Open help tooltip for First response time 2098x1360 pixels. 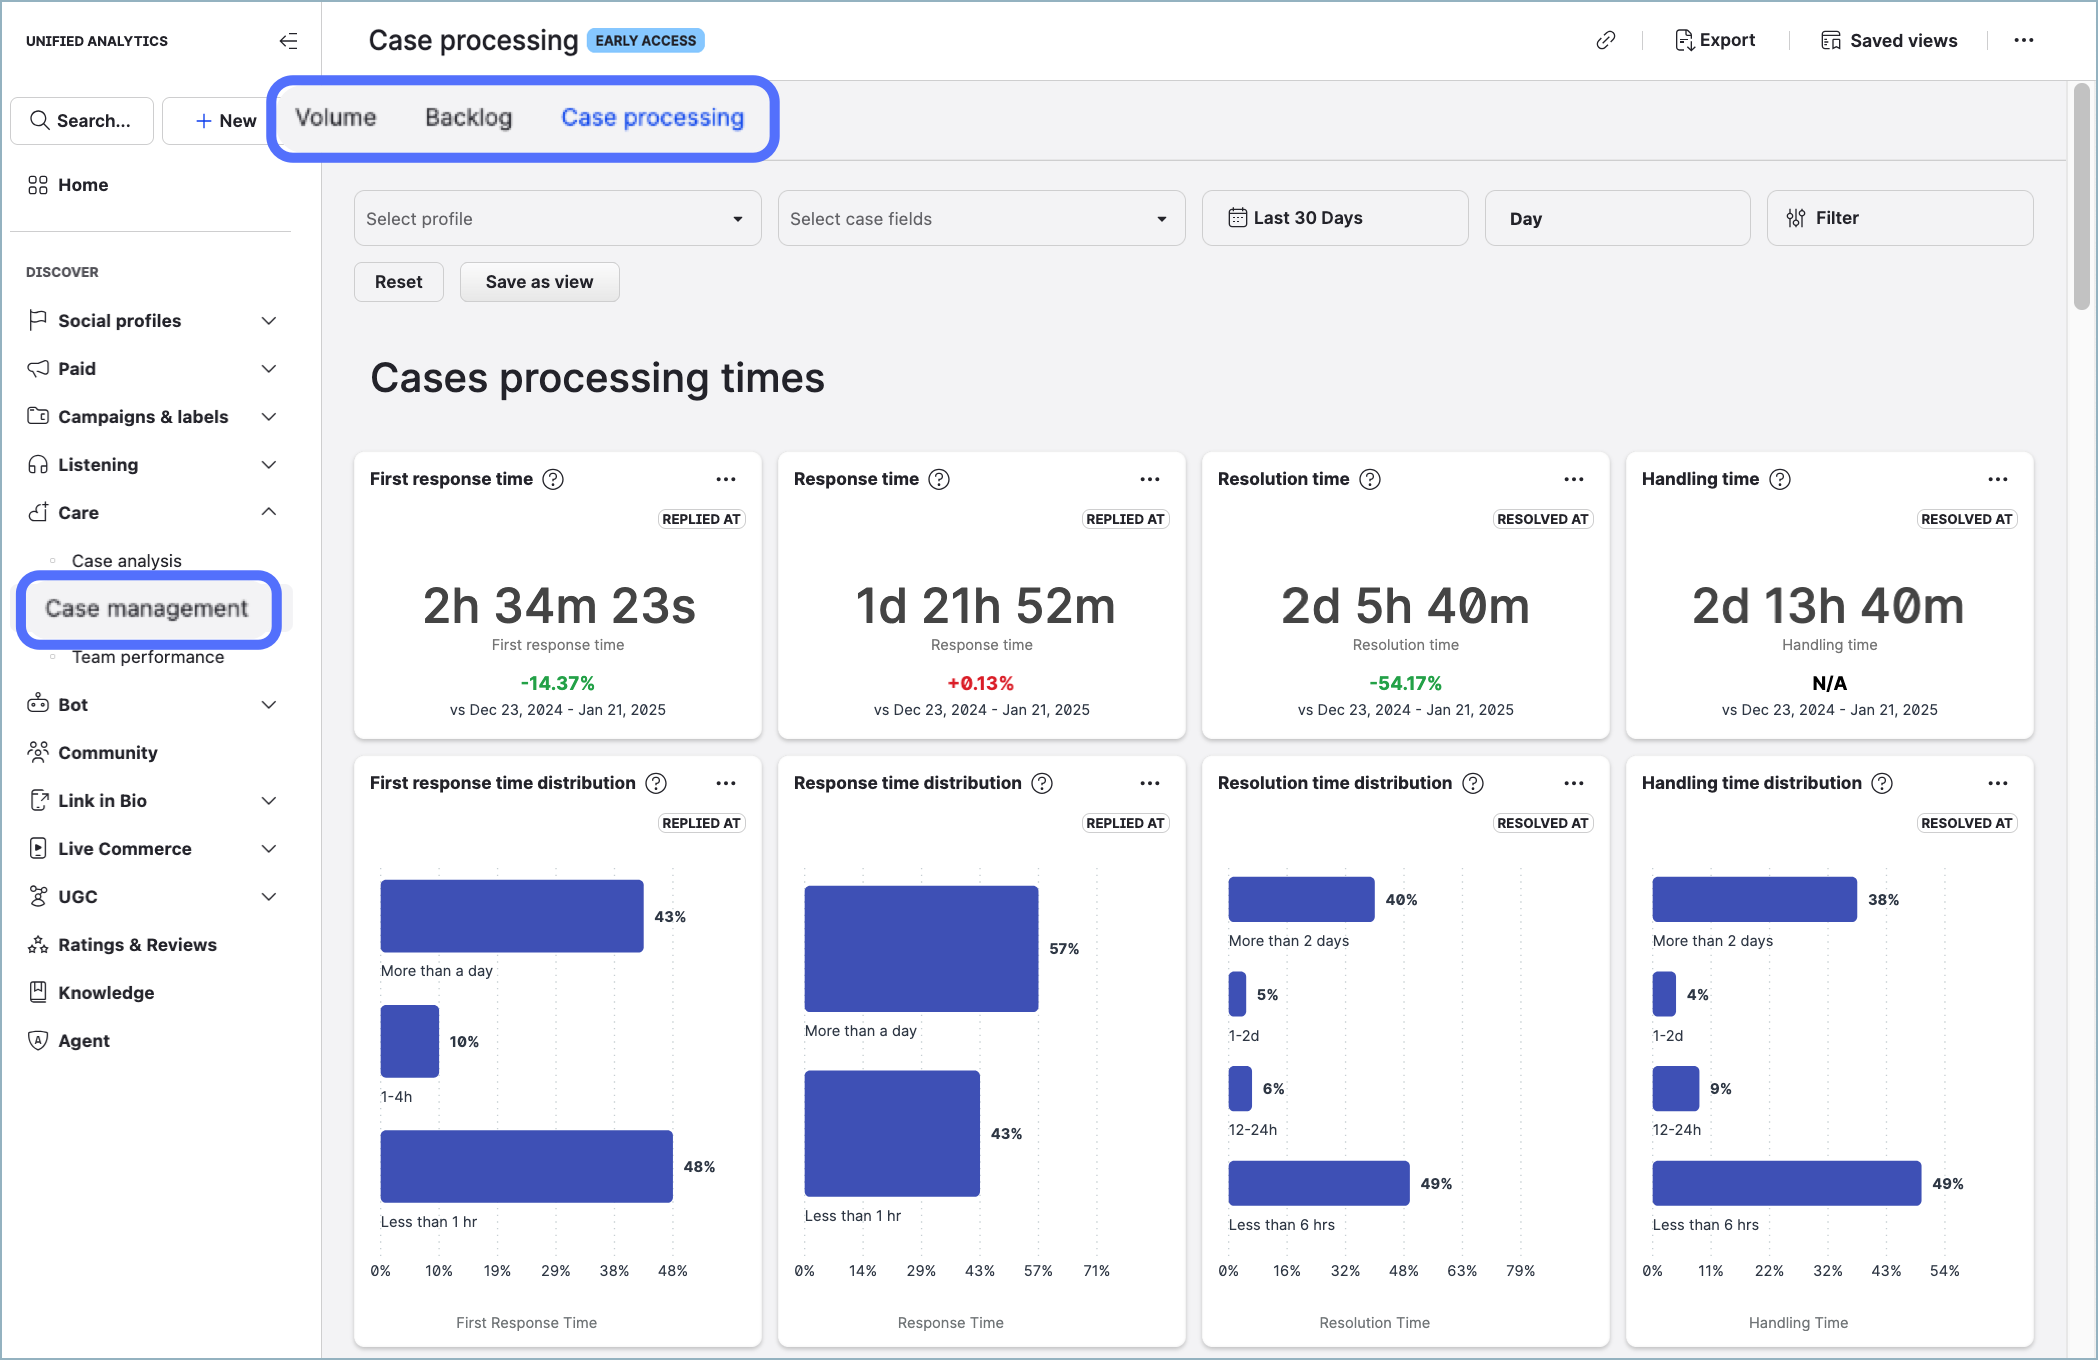553,479
